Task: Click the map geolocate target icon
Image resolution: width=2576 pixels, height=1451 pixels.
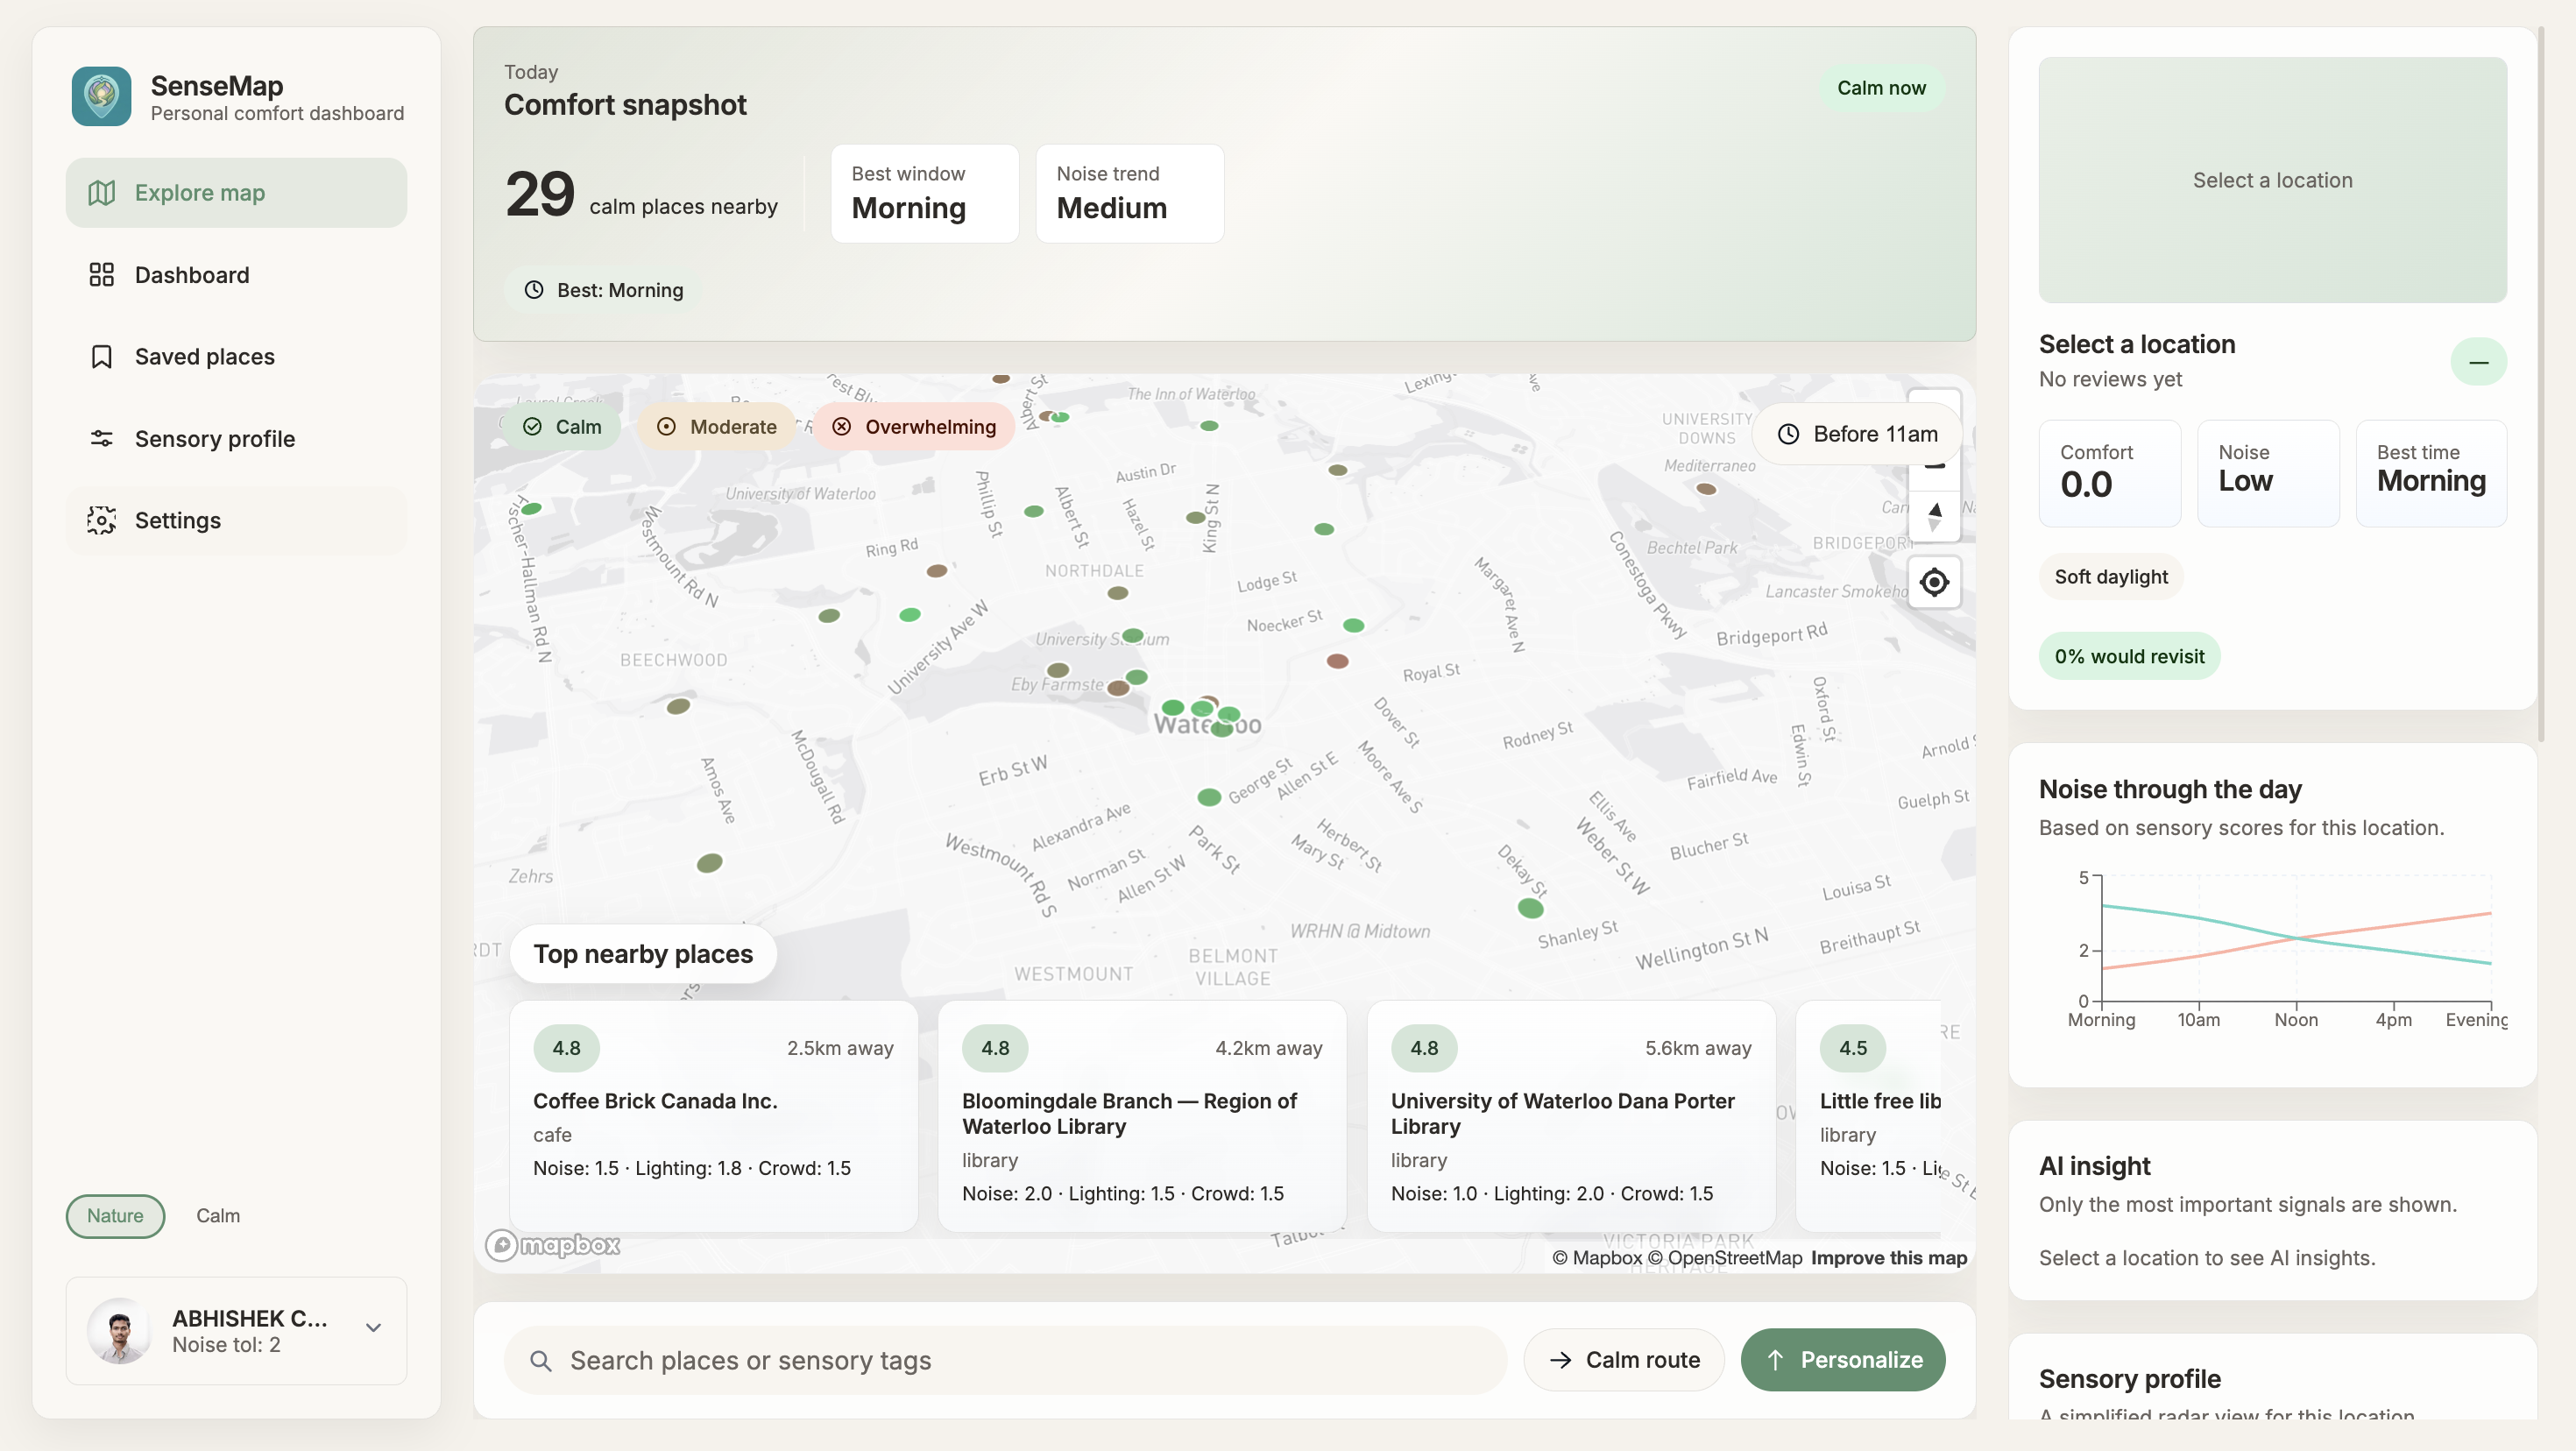Action: point(1934,582)
